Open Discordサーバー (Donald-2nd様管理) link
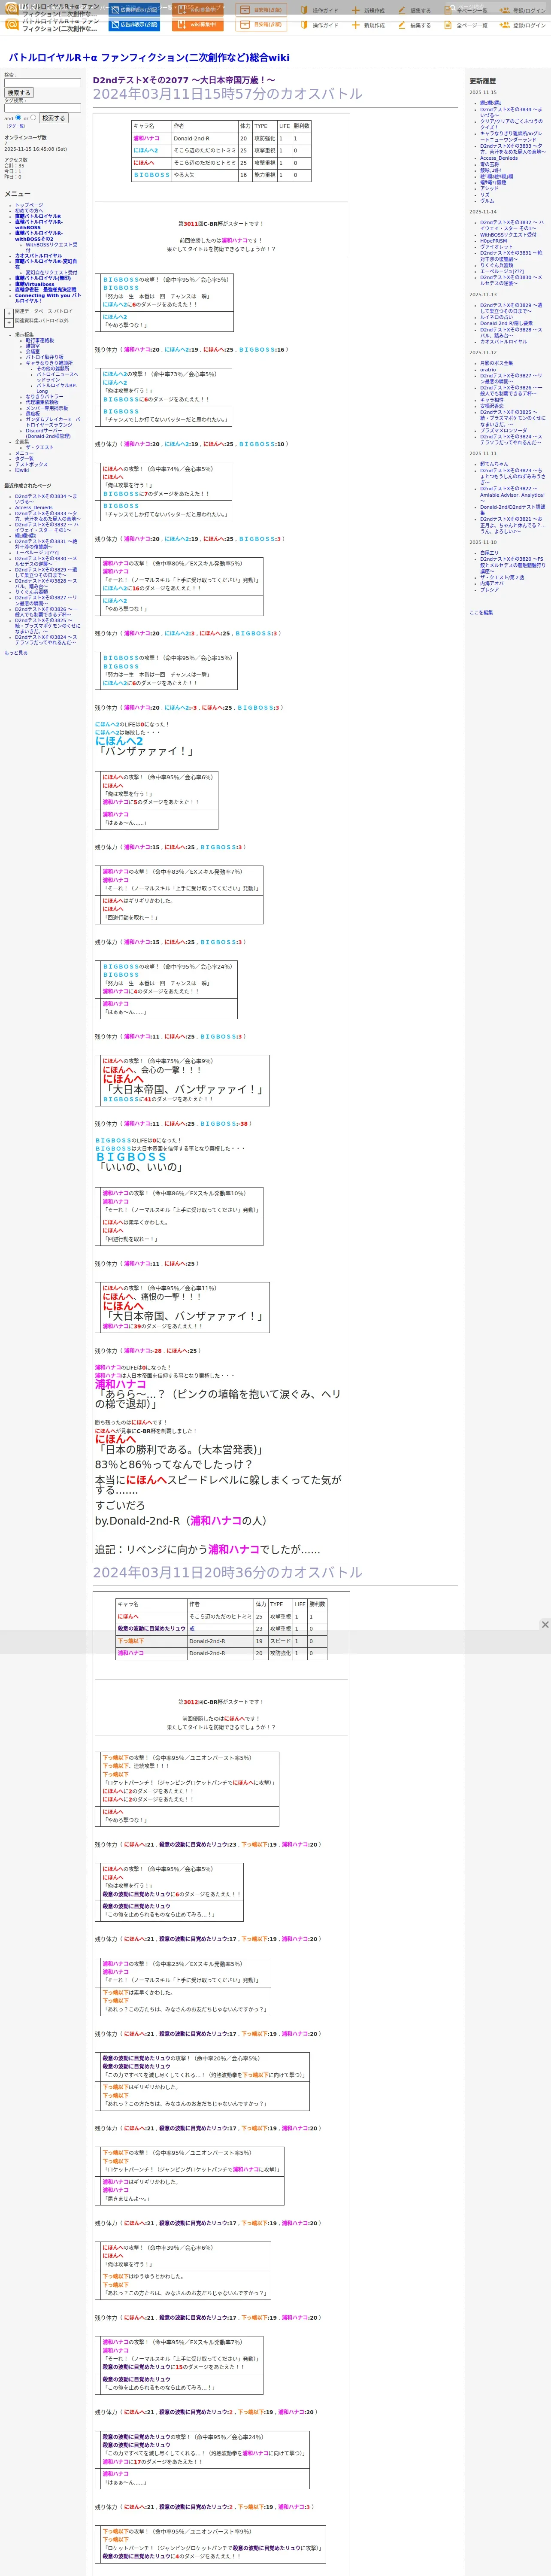Image resolution: width=551 pixels, height=2576 pixels. [48, 434]
